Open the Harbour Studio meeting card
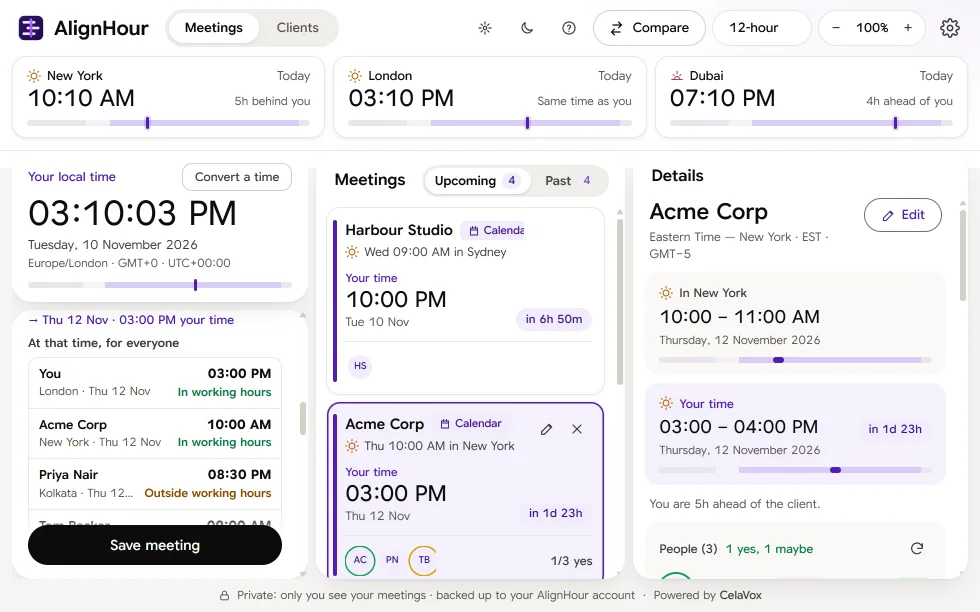Viewport: 980px width, 612px height. tap(466, 301)
